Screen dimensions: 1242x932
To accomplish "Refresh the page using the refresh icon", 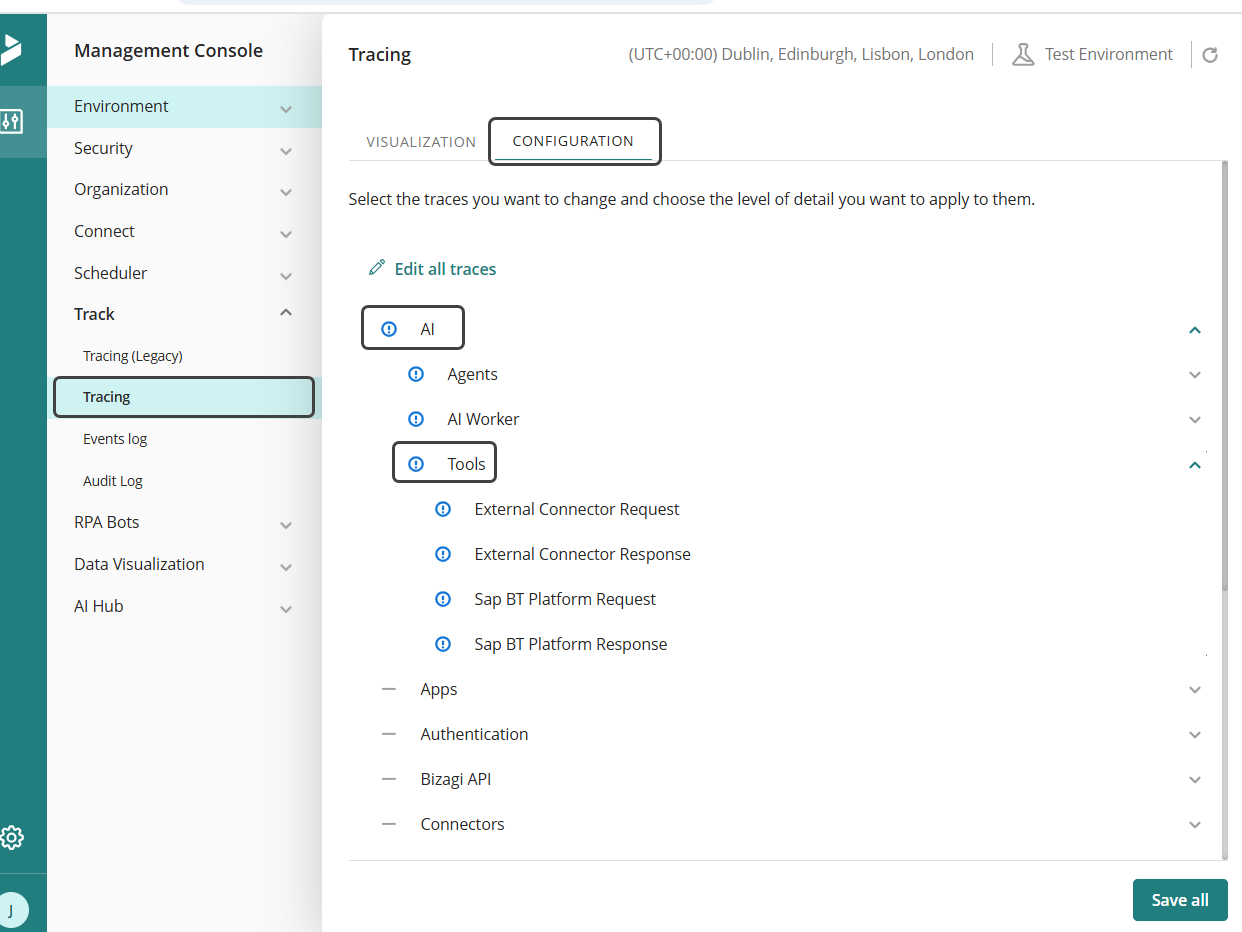I will (x=1210, y=54).
